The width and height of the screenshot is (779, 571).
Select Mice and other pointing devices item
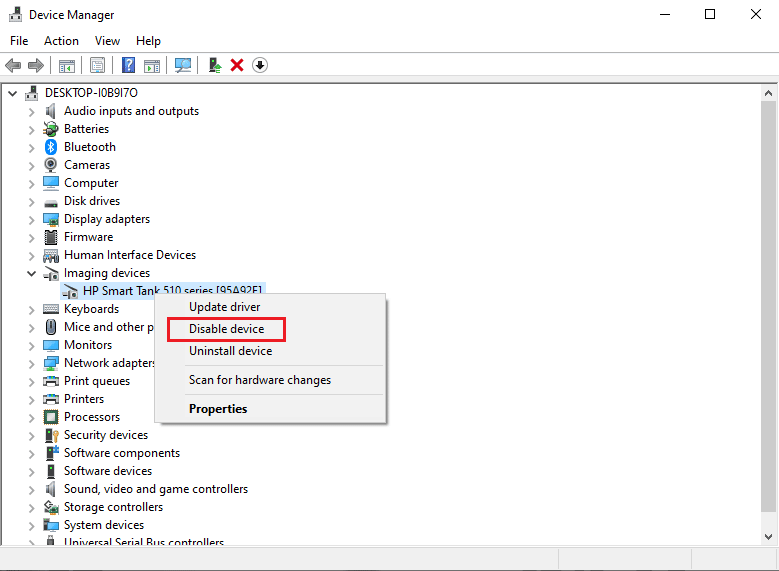tap(109, 327)
